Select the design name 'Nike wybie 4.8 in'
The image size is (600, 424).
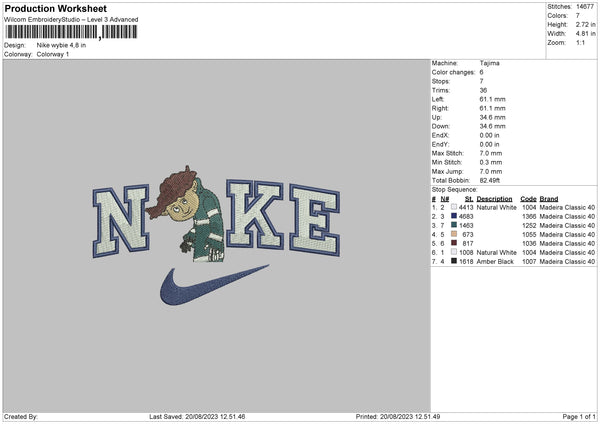pos(61,45)
